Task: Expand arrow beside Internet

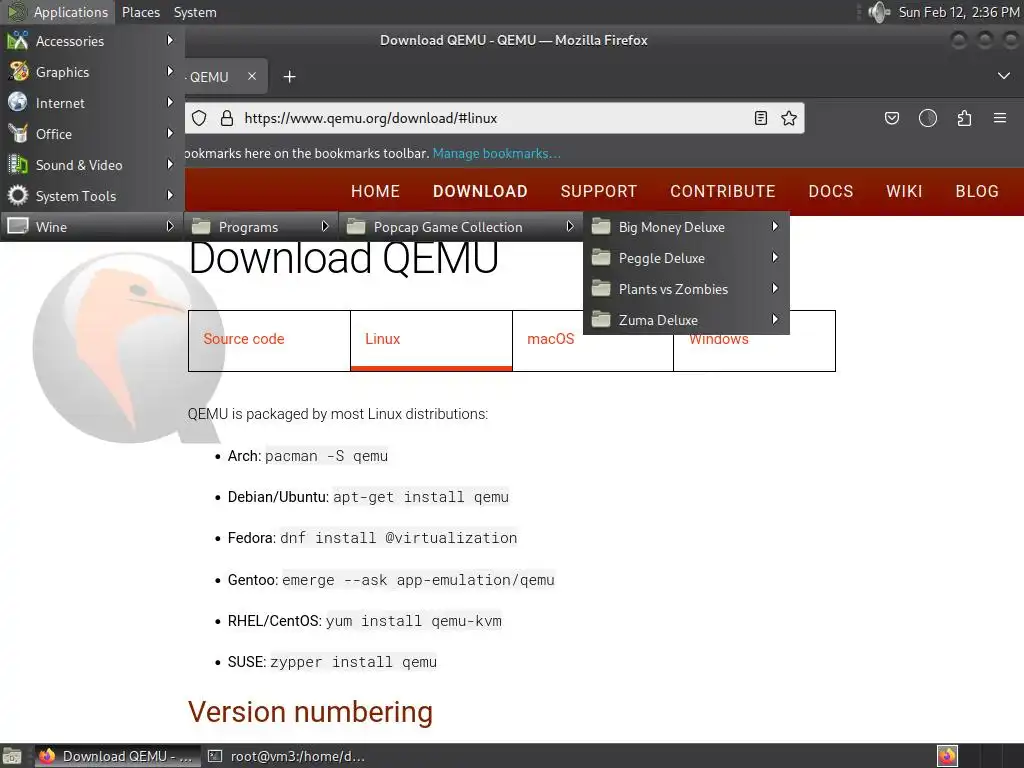Action: point(170,102)
